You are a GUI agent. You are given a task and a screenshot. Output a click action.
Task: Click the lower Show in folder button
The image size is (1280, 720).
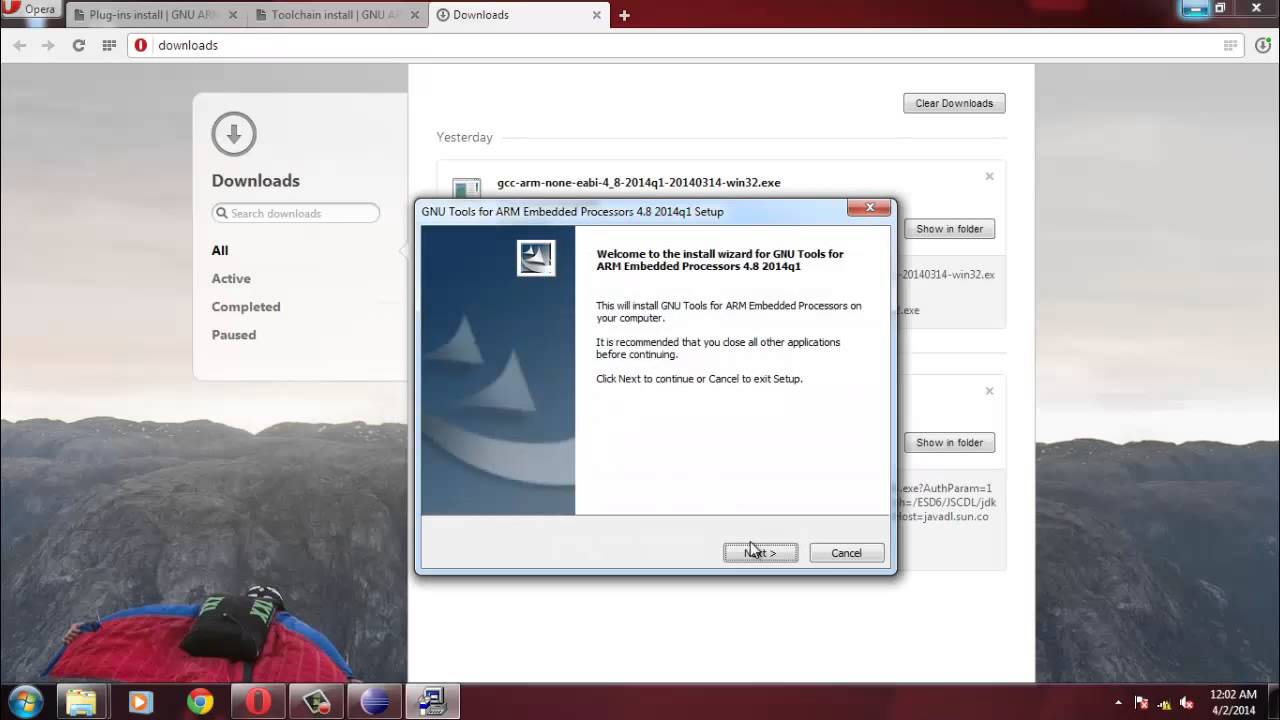(949, 442)
